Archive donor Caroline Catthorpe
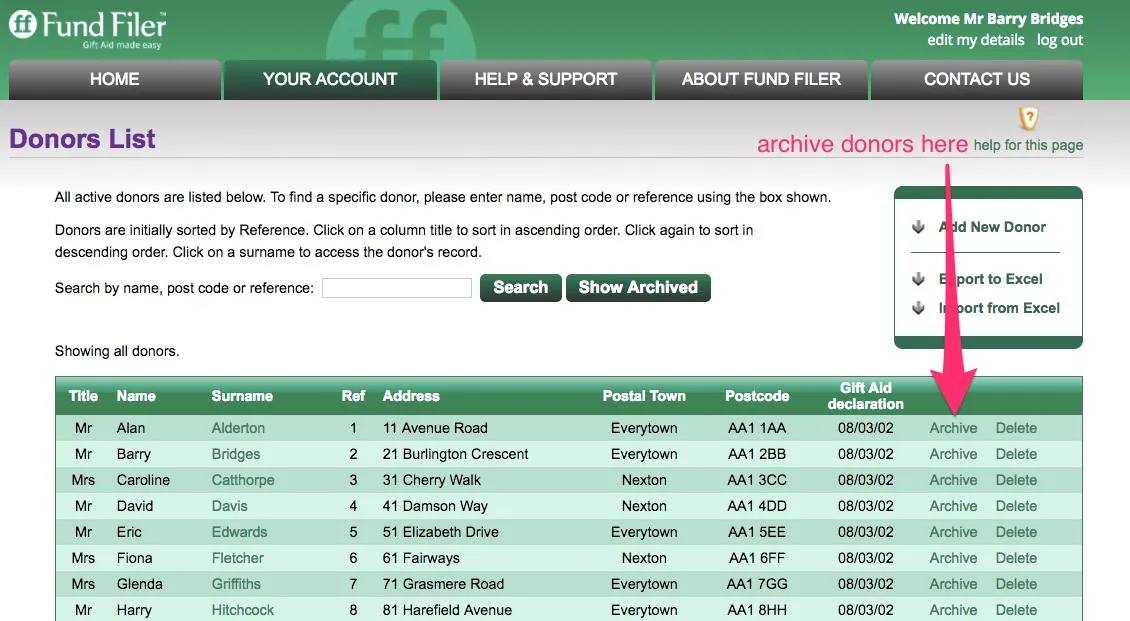This screenshot has height=621, width=1130. (953, 480)
